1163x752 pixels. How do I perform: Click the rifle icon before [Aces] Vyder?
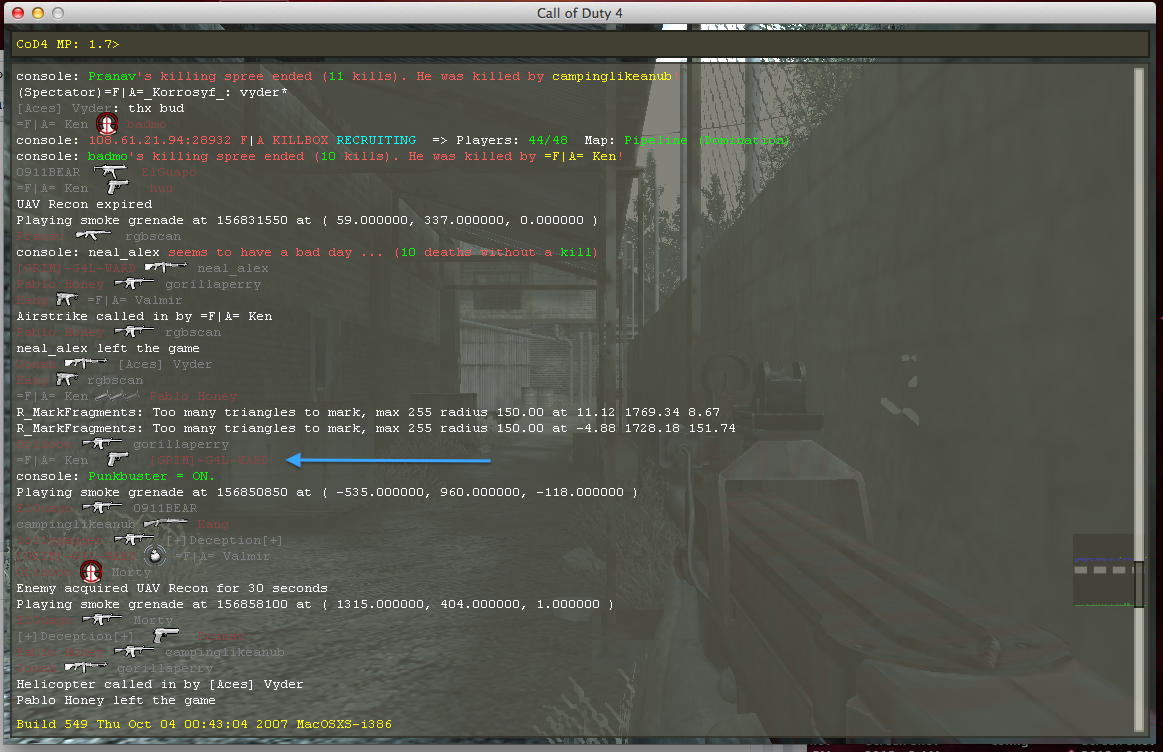(85, 363)
